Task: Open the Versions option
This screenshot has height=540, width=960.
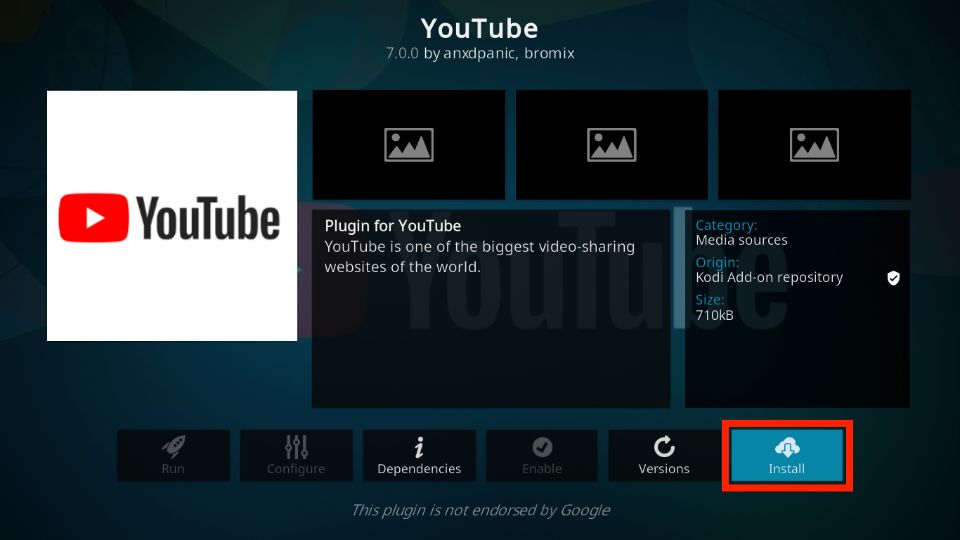Action: click(x=664, y=456)
